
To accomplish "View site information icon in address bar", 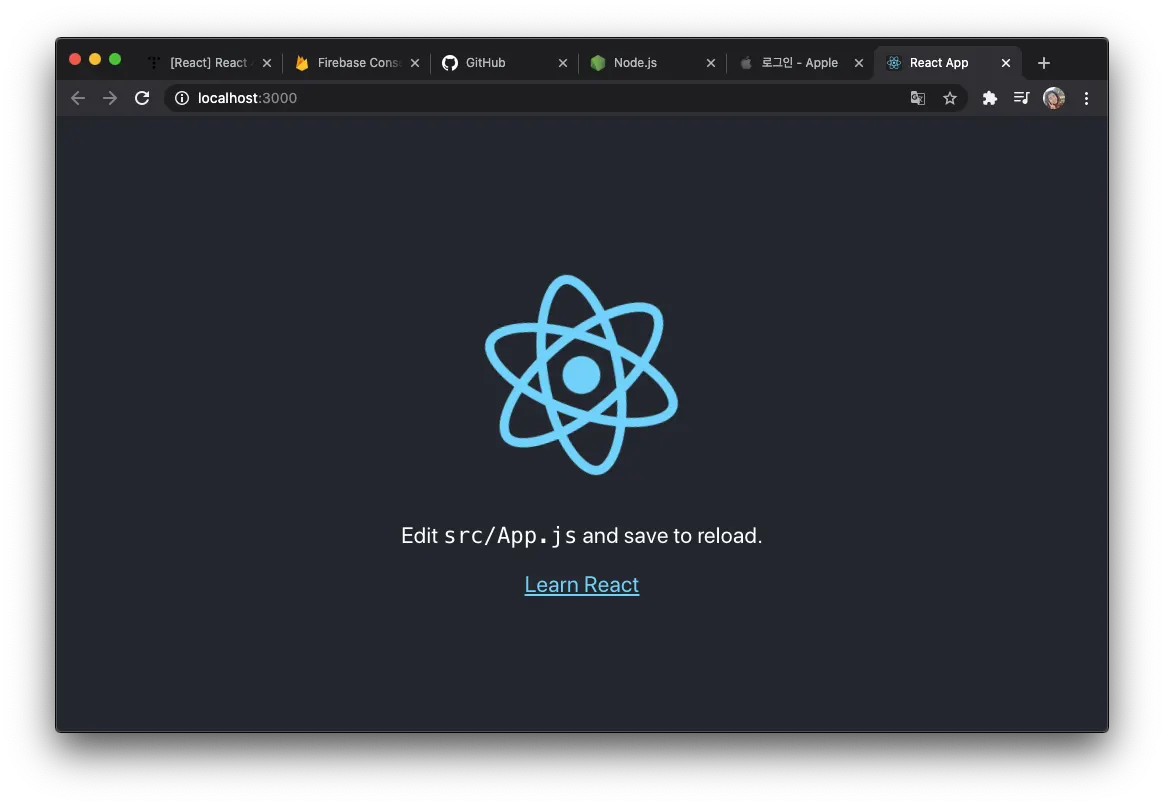I will click(182, 98).
